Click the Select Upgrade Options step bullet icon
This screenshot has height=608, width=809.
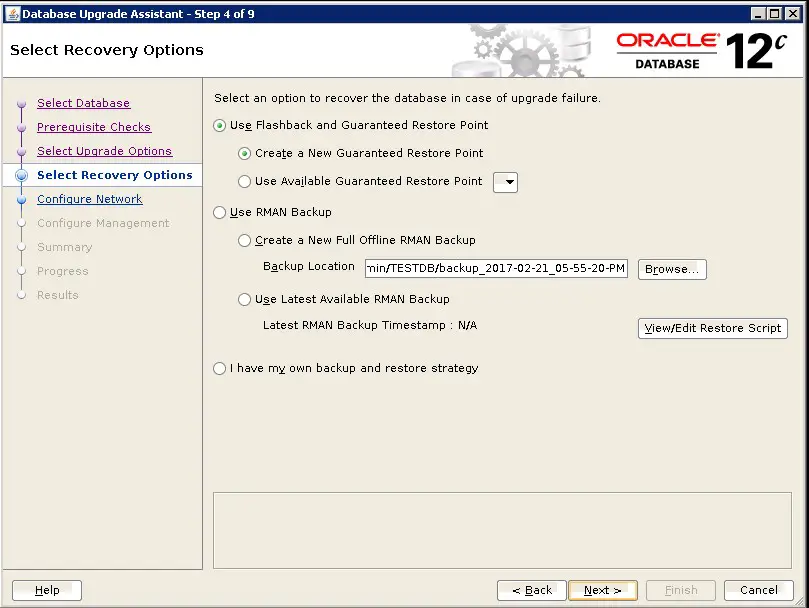(x=21, y=152)
